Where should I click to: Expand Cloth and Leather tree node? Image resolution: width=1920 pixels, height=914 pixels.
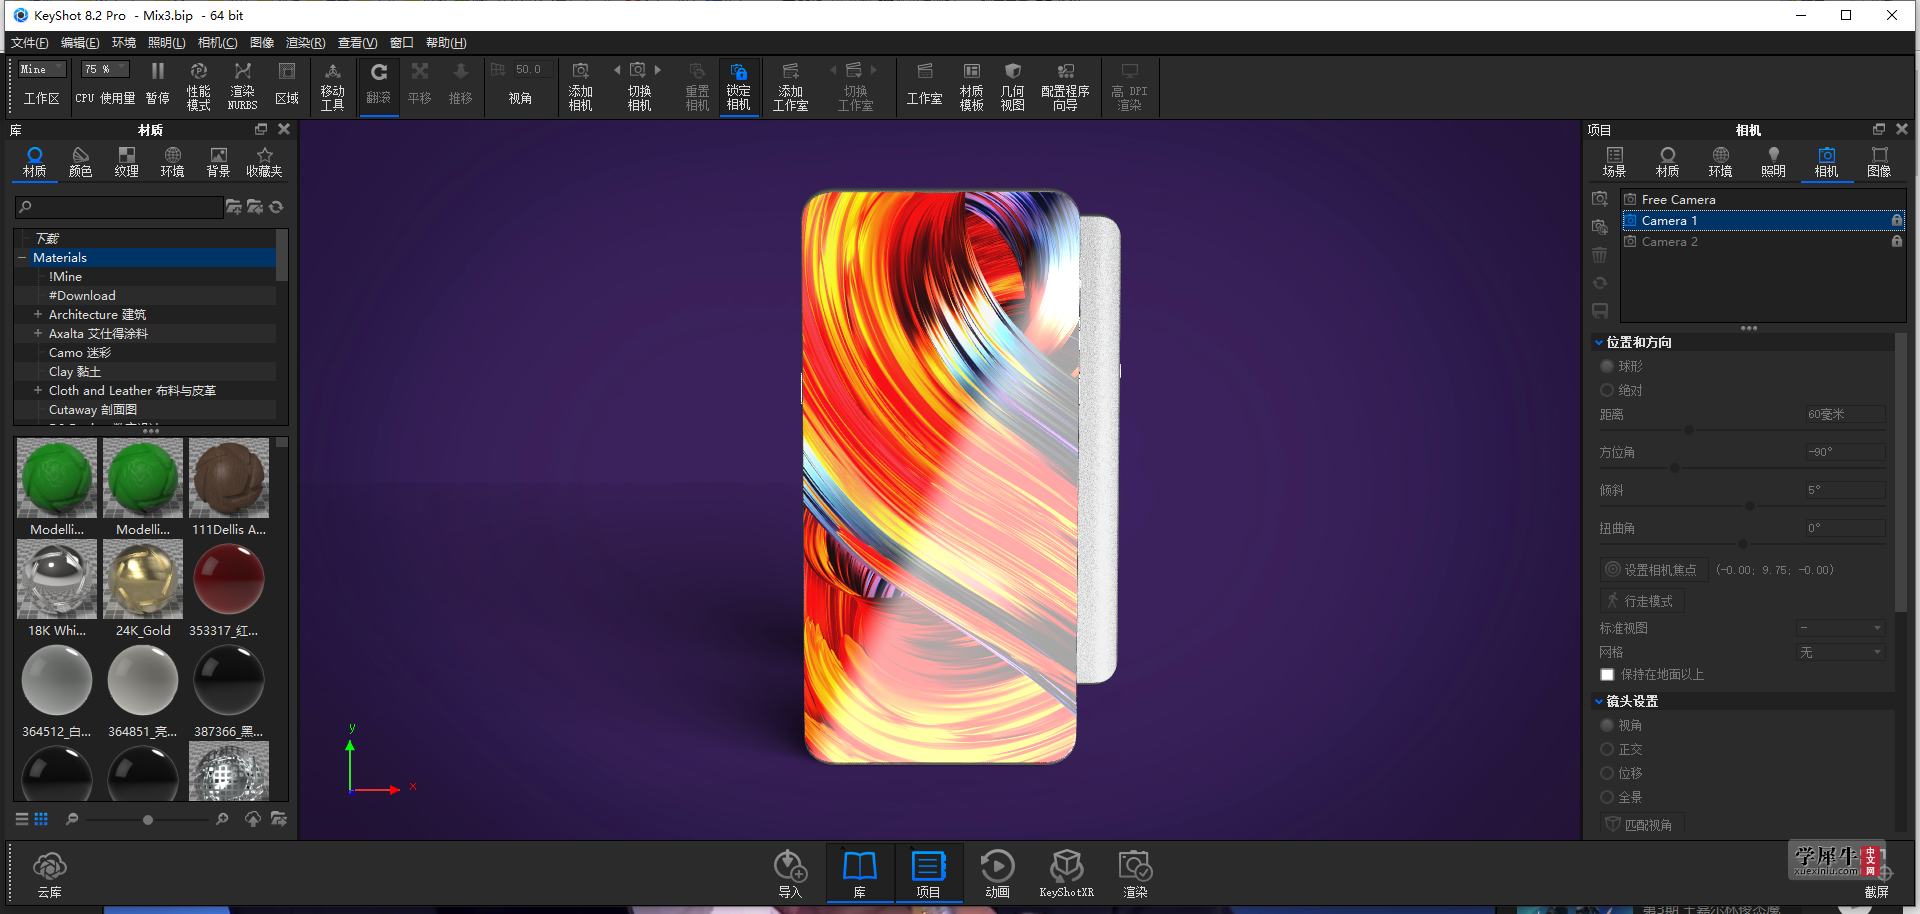[x=38, y=390]
